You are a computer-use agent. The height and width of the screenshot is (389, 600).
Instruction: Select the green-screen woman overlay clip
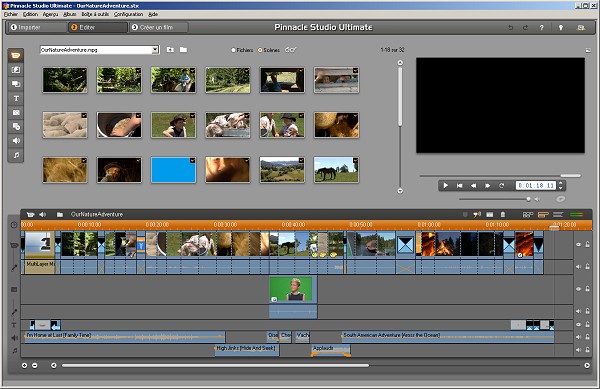pyautogui.click(x=293, y=290)
